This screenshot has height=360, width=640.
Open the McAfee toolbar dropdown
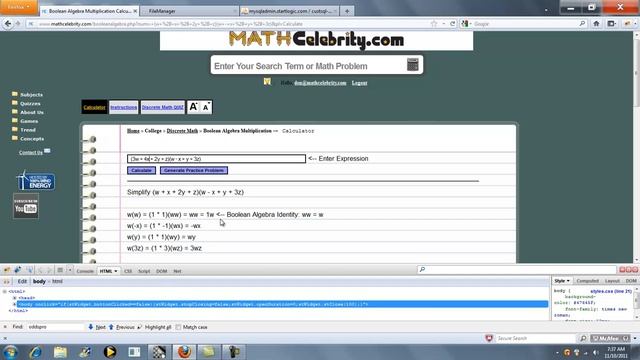point(634,338)
